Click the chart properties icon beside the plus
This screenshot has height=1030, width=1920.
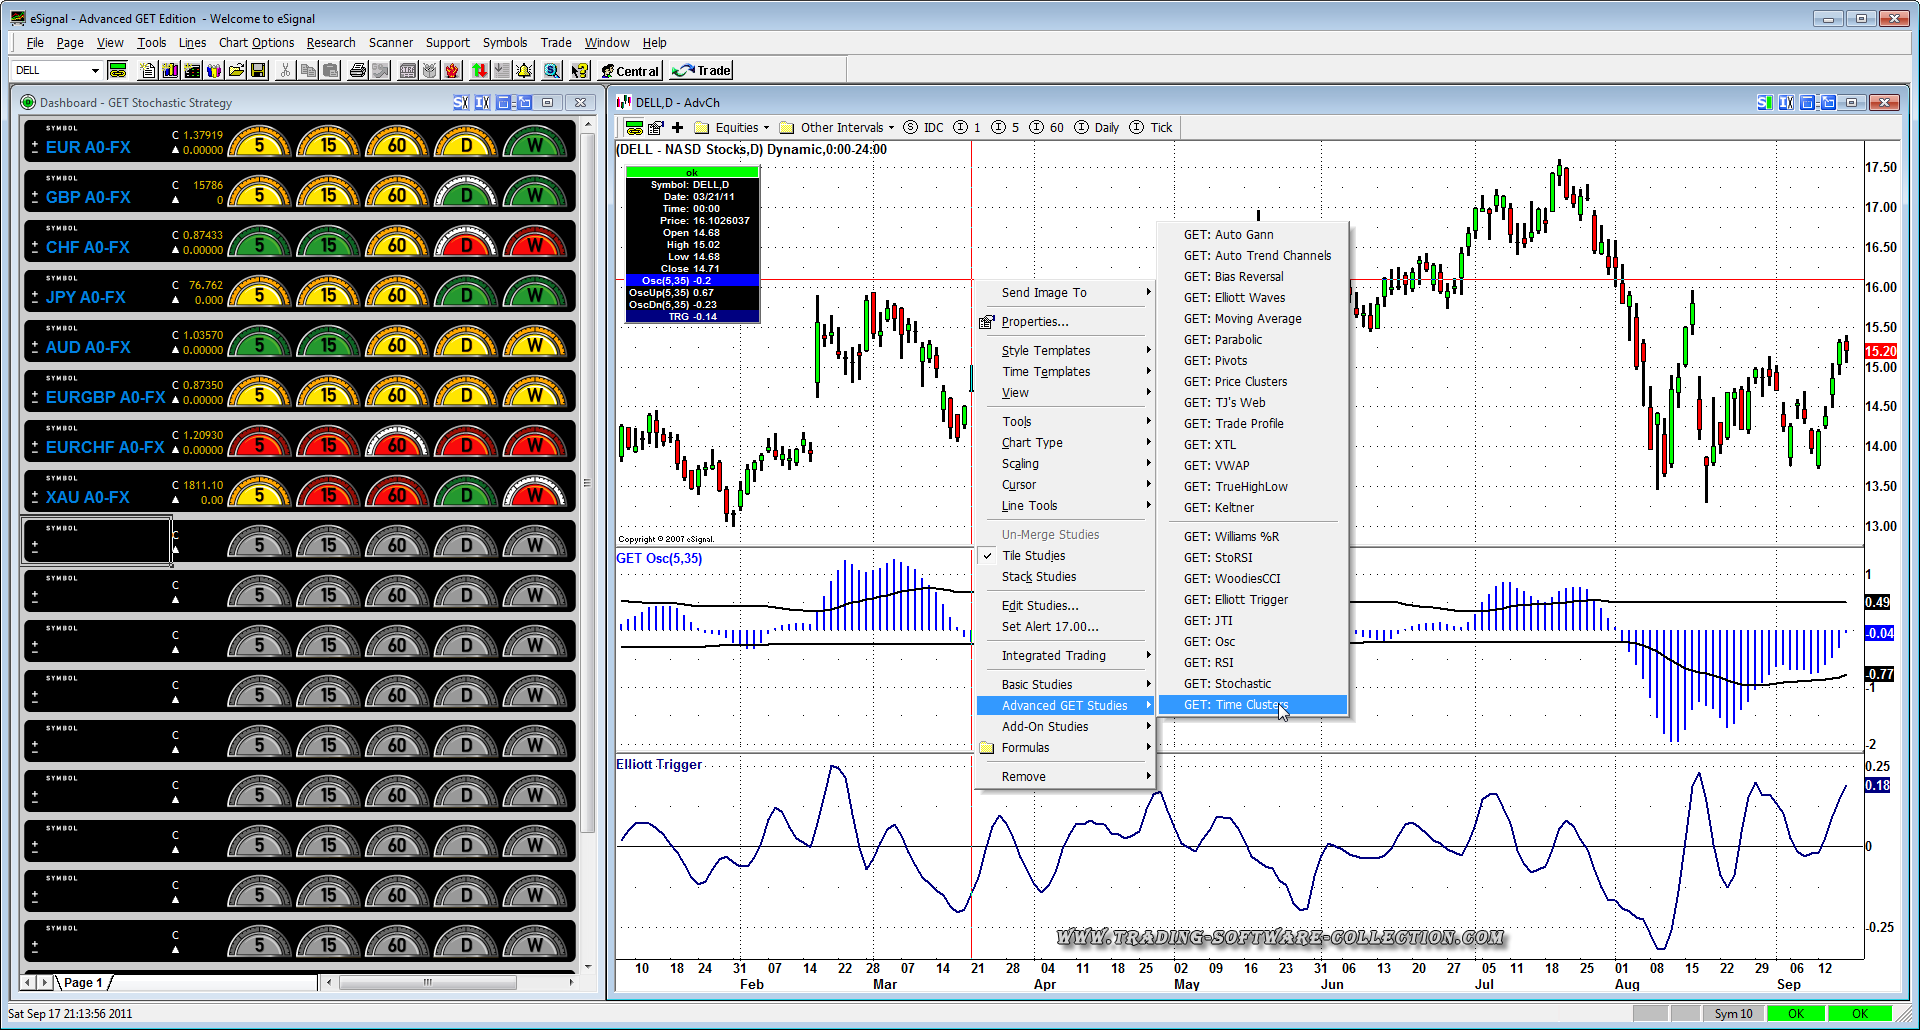pos(655,128)
